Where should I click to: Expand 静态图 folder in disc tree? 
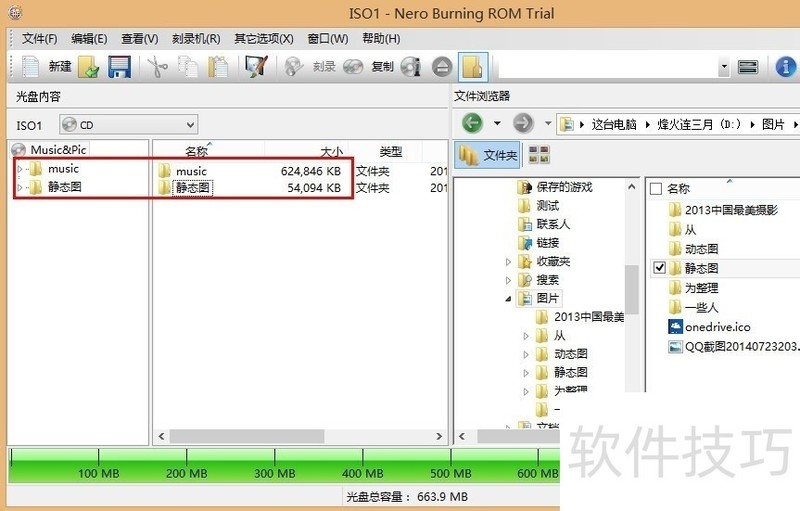(x=20, y=187)
